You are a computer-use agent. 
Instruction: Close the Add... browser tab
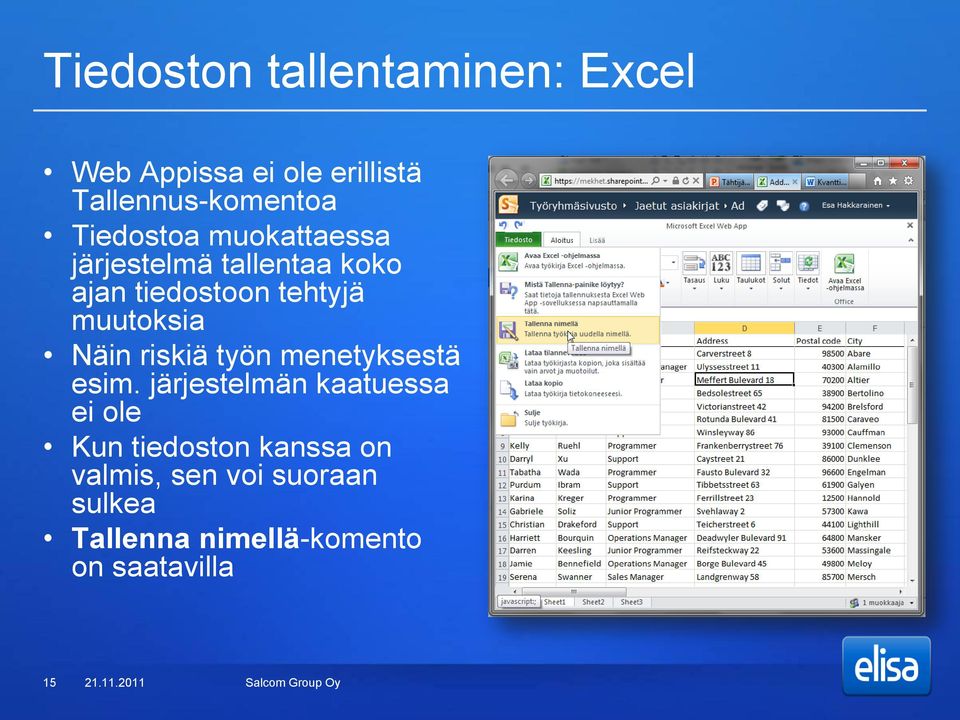795,182
